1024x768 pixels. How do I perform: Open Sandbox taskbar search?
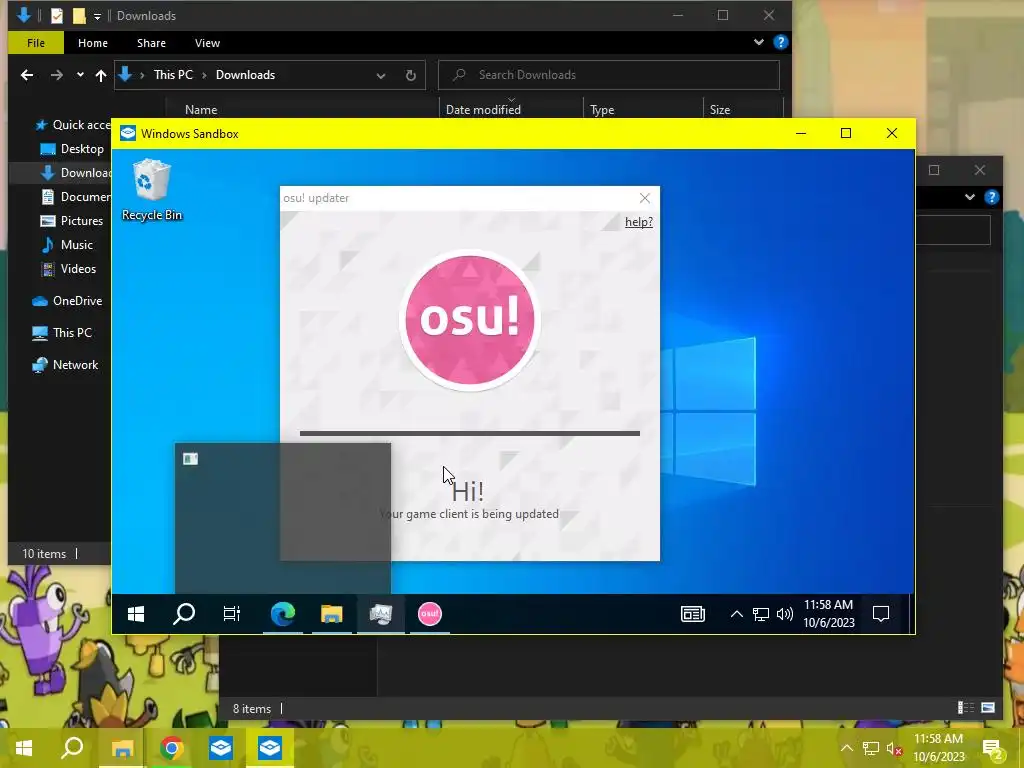184,614
